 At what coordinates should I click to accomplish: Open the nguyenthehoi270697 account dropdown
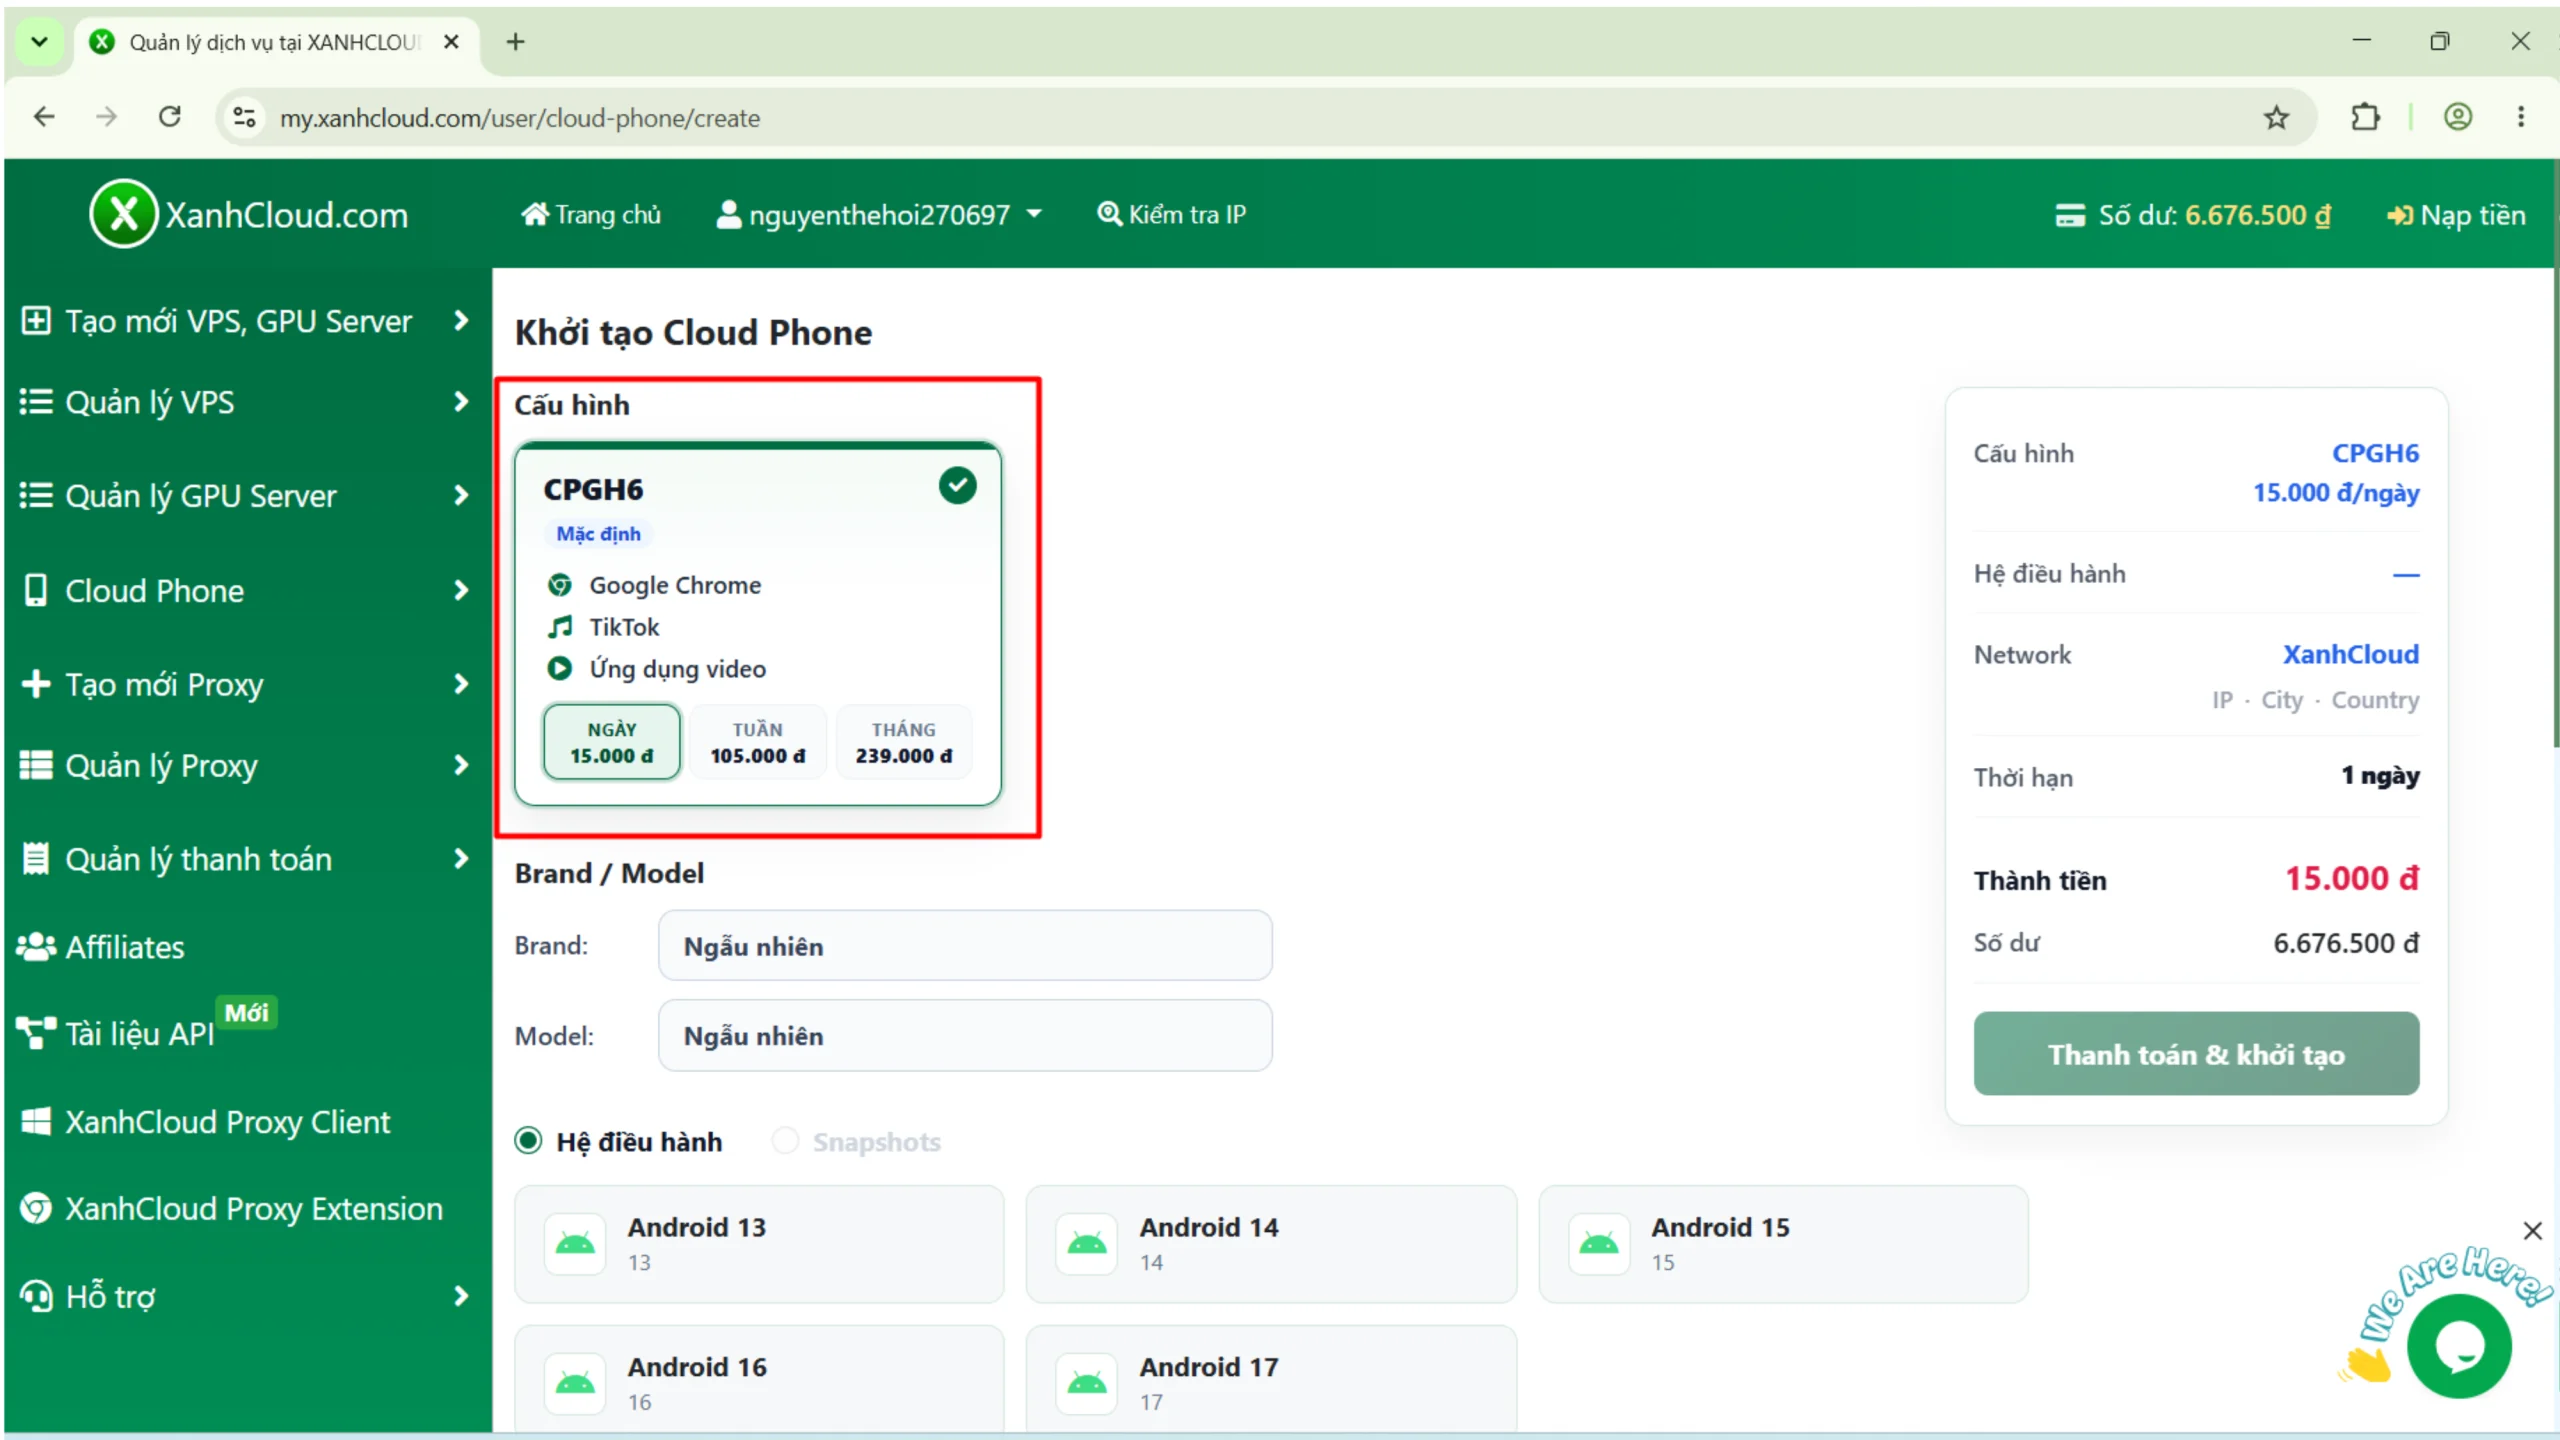point(880,215)
